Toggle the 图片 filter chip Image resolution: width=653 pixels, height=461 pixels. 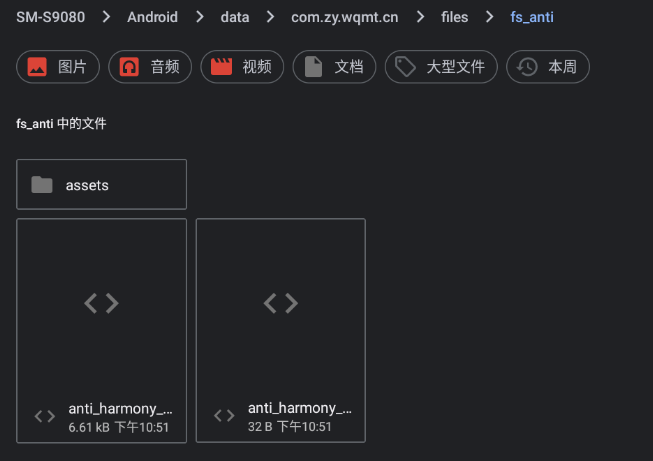(x=58, y=67)
